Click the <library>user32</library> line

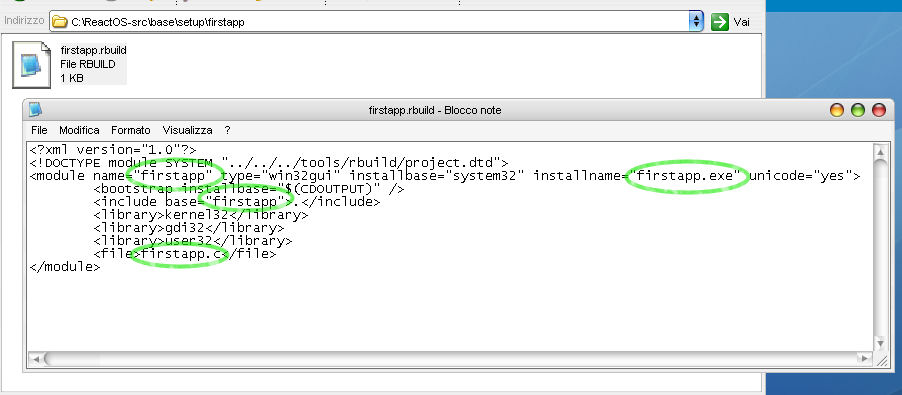pos(193,241)
